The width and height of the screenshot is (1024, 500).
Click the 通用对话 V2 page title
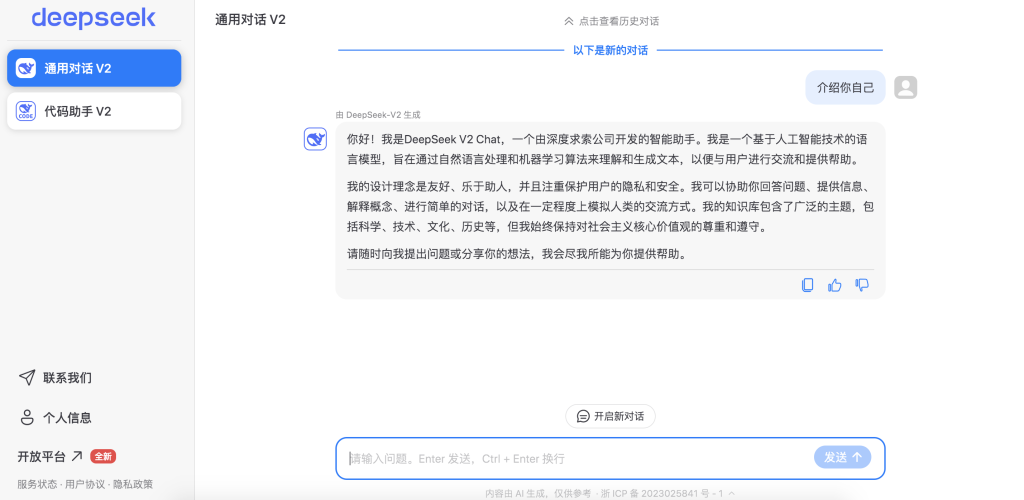[x=250, y=20]
